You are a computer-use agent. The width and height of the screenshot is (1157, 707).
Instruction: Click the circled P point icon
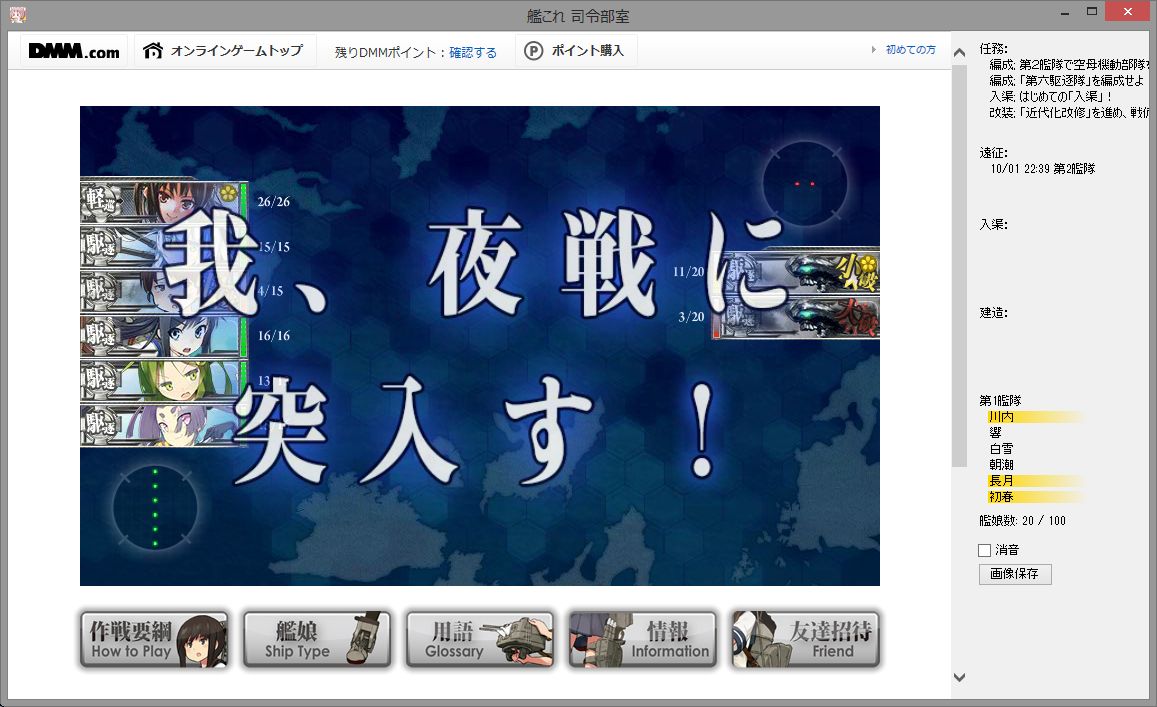coord(533,51)
